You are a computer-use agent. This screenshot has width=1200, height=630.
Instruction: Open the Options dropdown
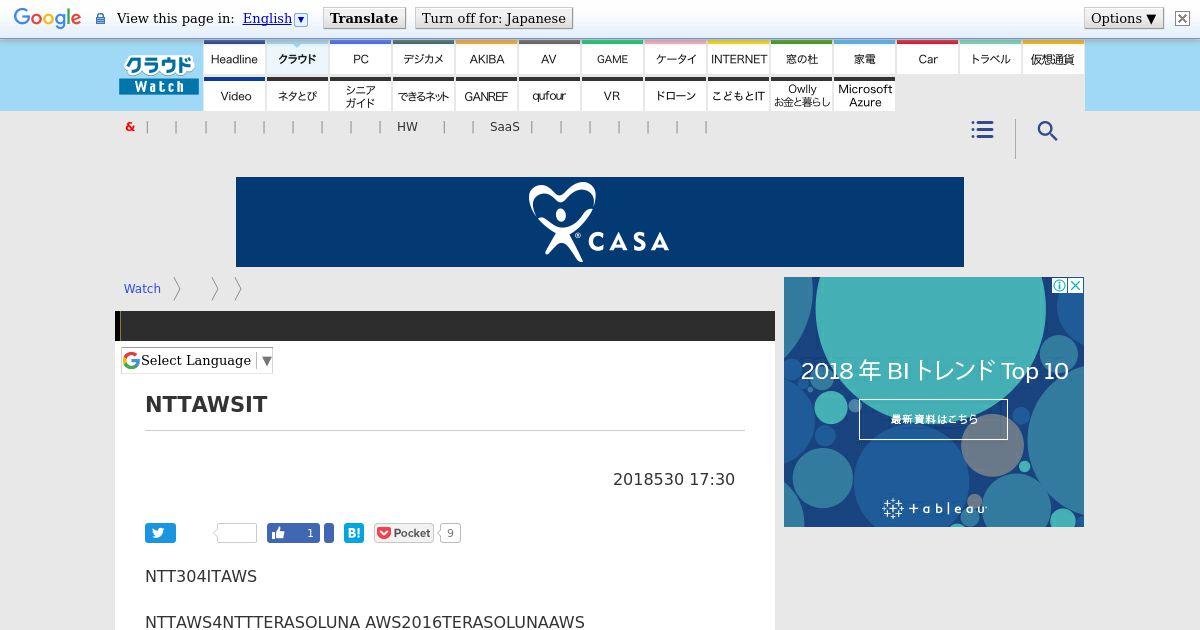coord(1124,18)
